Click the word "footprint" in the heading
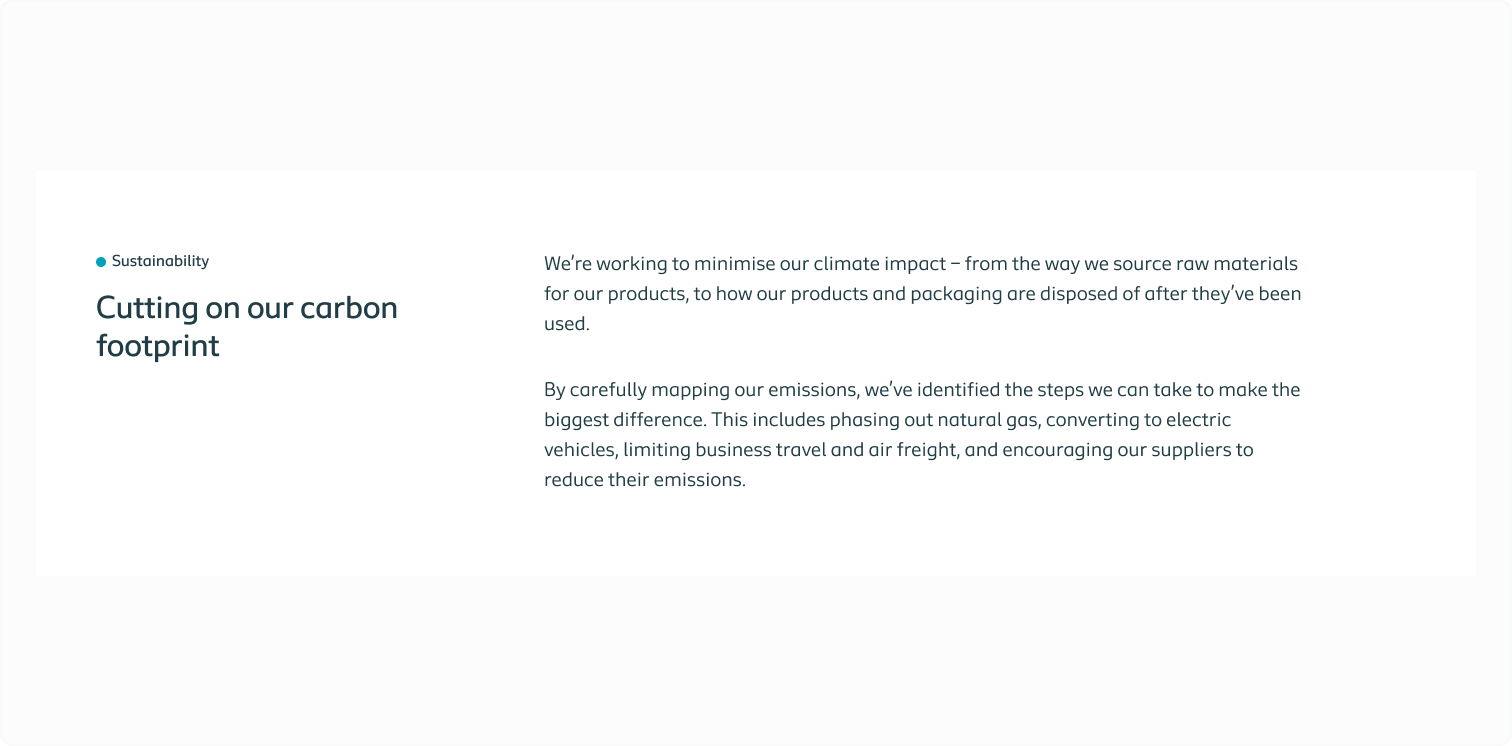 [157, 346]
